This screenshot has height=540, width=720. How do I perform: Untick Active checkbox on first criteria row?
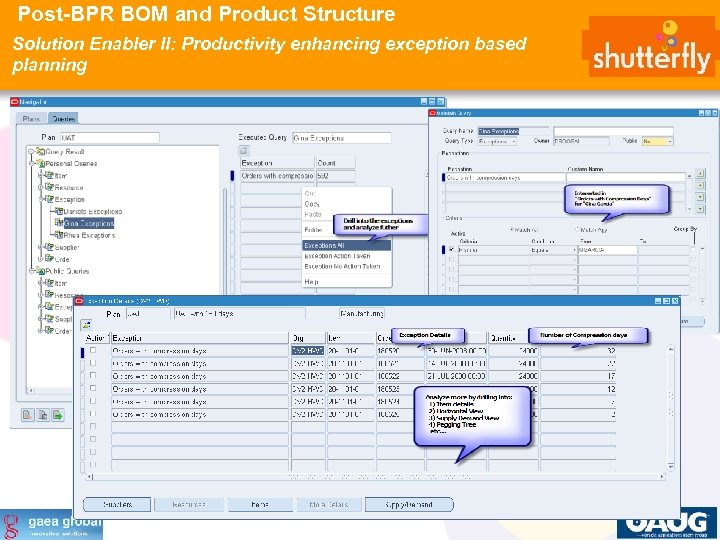pos(451,249)
